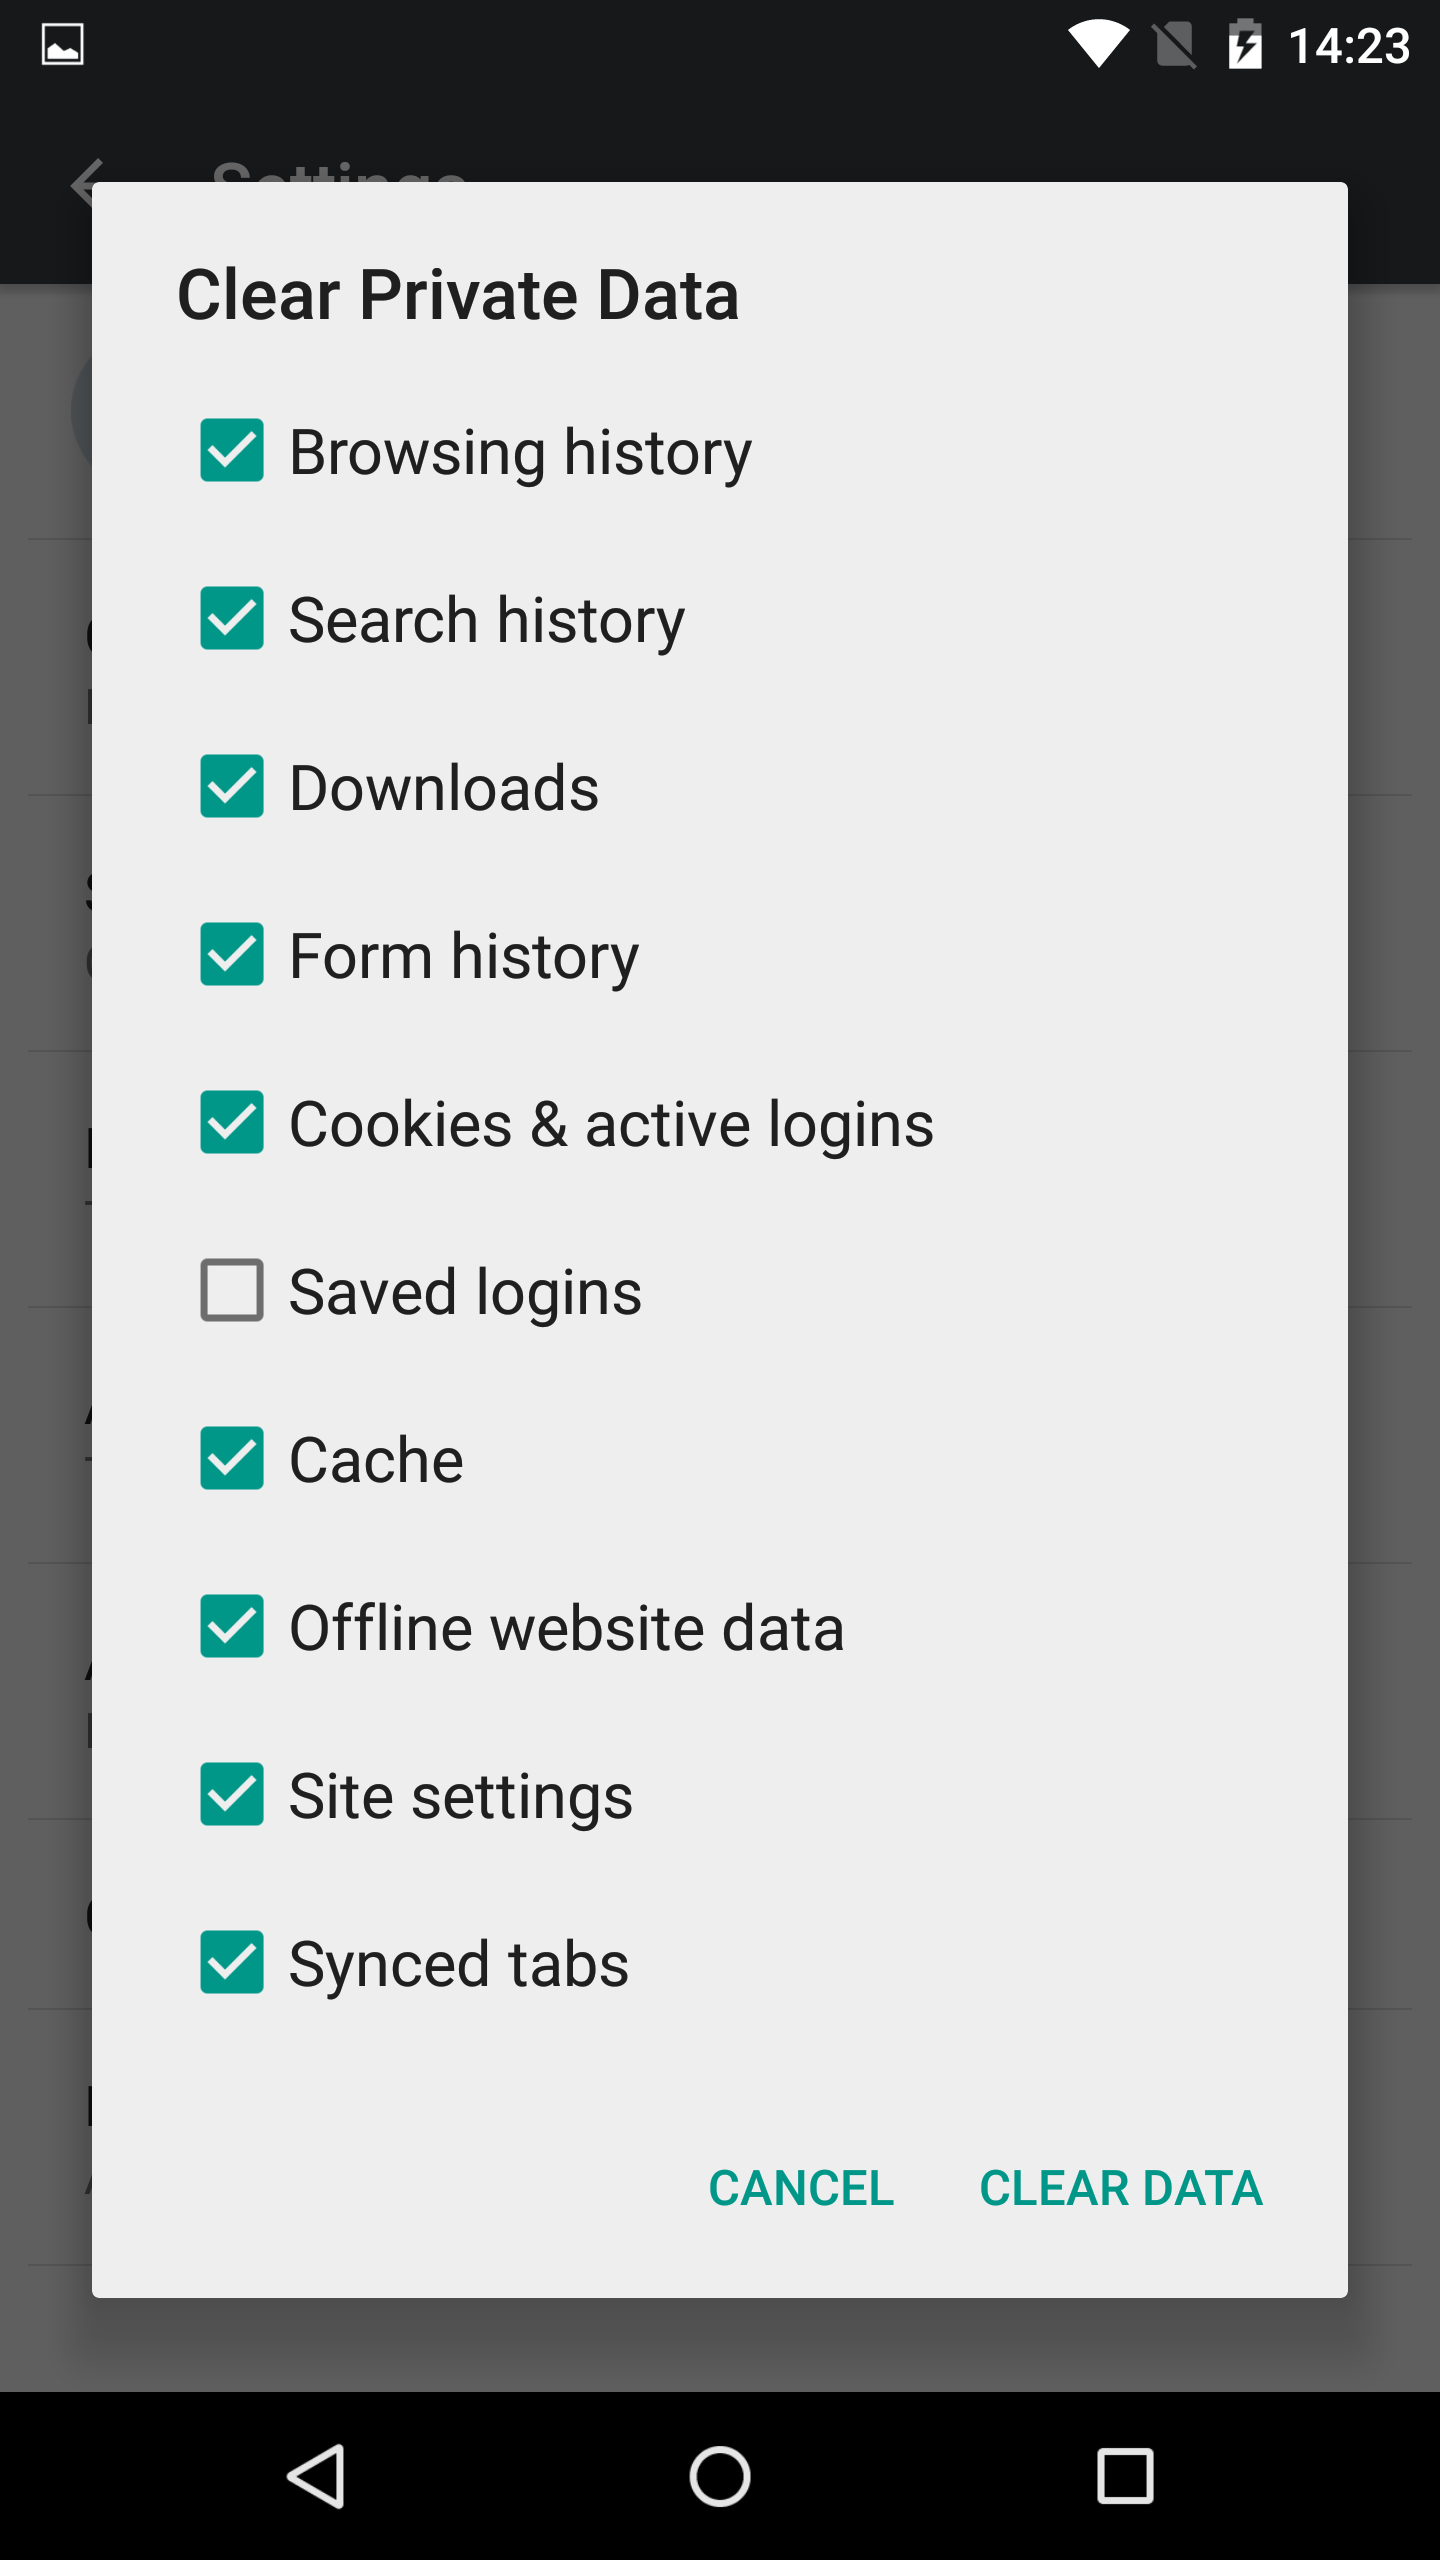This screenshot has height=2560, width=1440.
Task: Tap the screenshot notification icon
Action: pyautogui.click(x=62, y=45)
